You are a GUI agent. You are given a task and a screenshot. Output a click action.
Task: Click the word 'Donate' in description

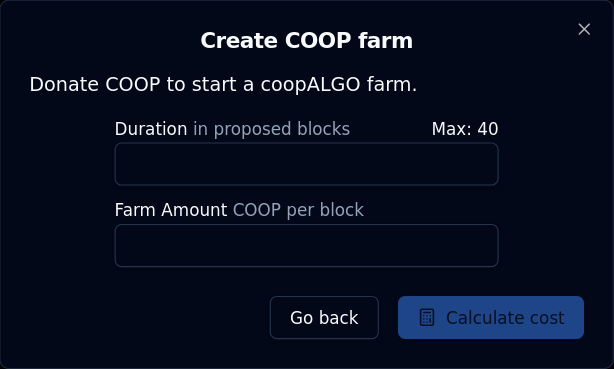(x=64, y=85)
